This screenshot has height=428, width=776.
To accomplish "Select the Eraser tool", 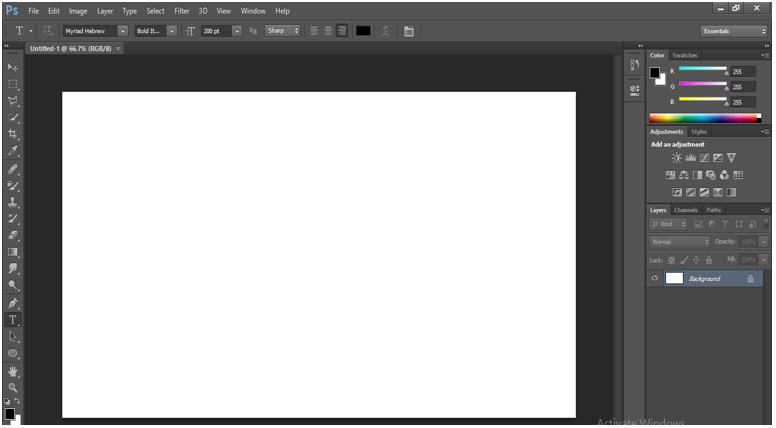I will coord(13,236).
